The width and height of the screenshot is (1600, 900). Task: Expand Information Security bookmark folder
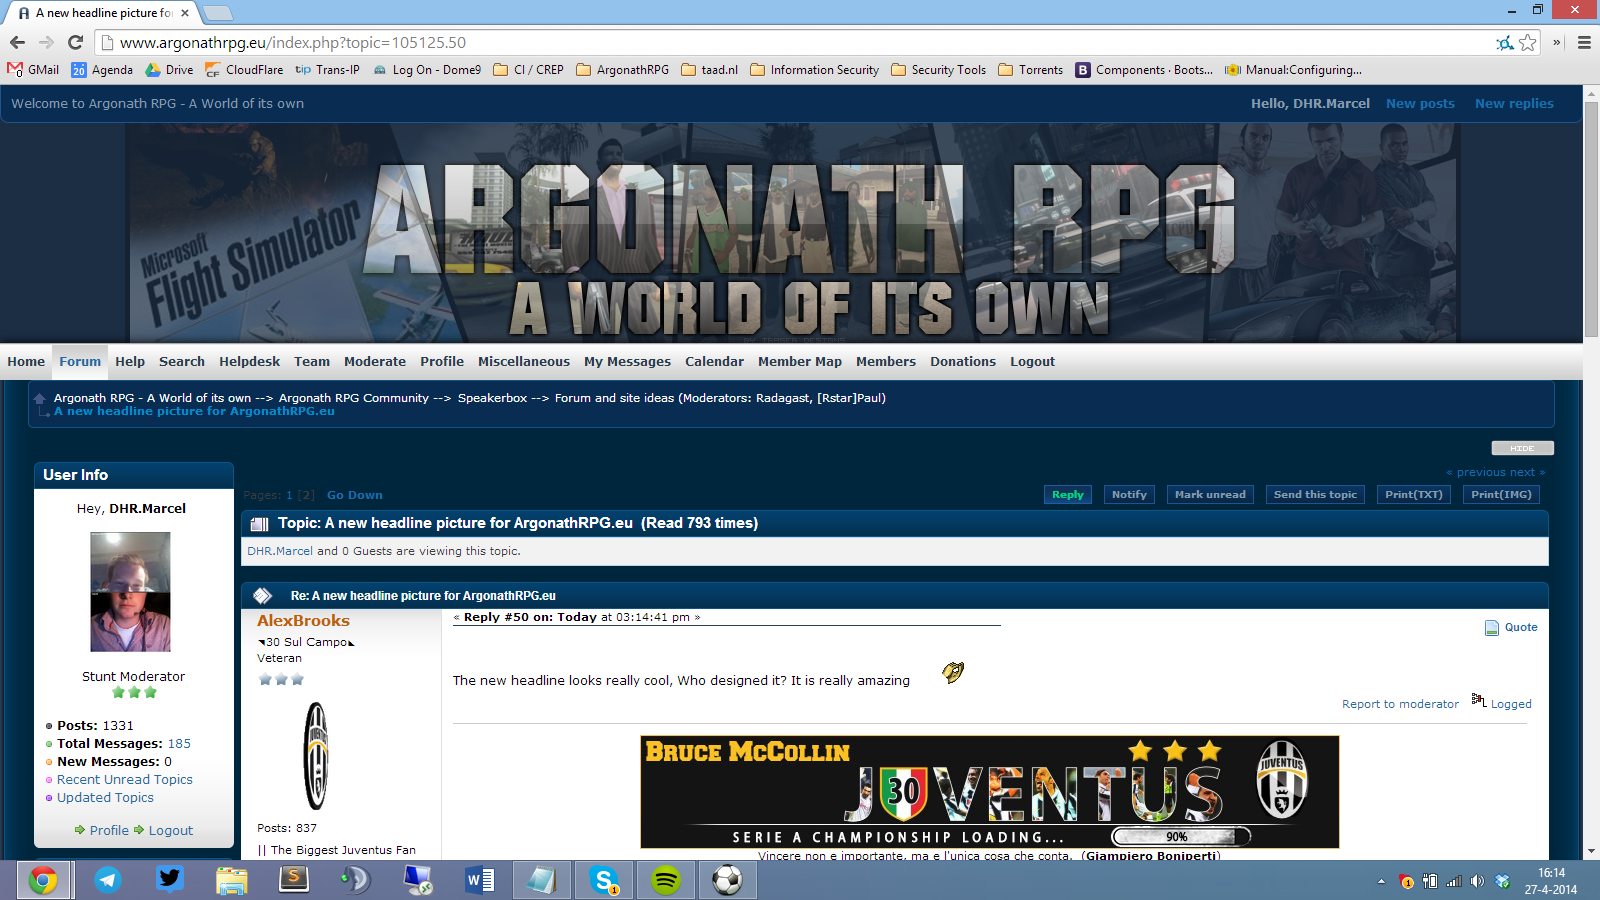[x=814, y=70]
